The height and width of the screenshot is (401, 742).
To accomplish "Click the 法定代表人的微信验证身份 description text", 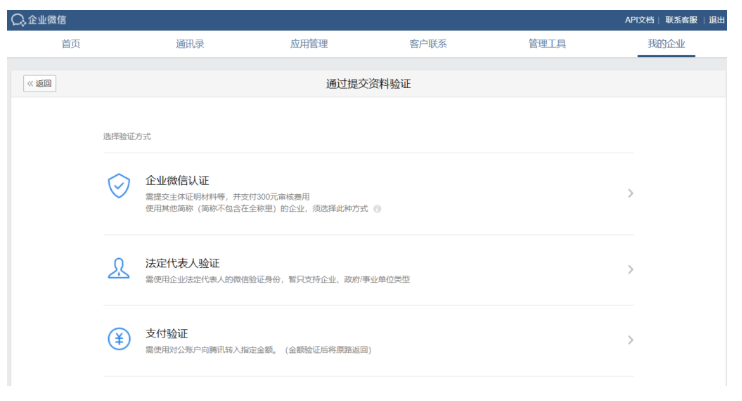I will 277,279.
